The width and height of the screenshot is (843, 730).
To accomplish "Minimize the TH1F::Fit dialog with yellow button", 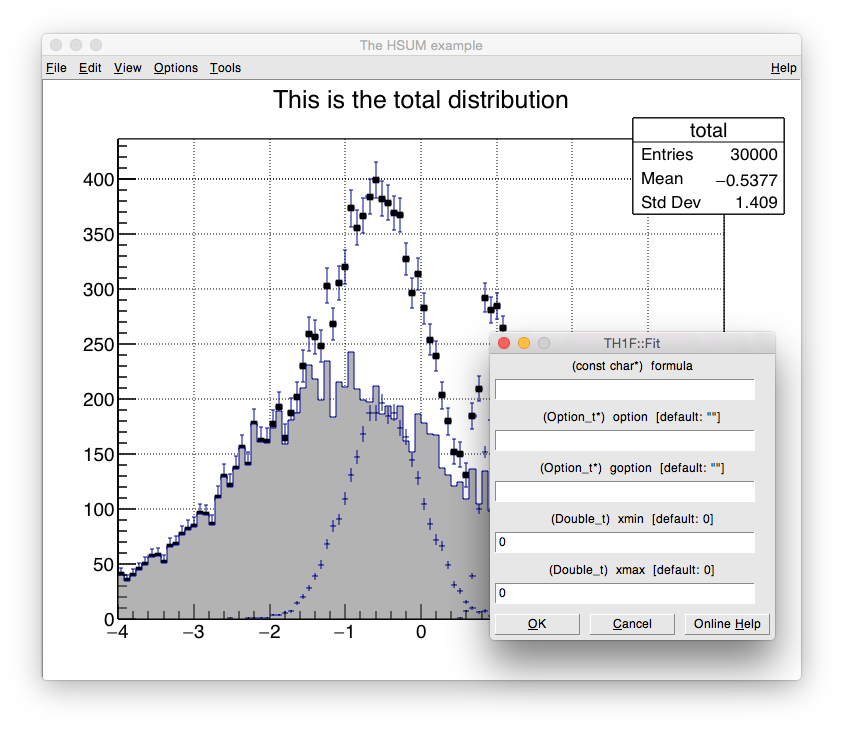I will 524,343.
